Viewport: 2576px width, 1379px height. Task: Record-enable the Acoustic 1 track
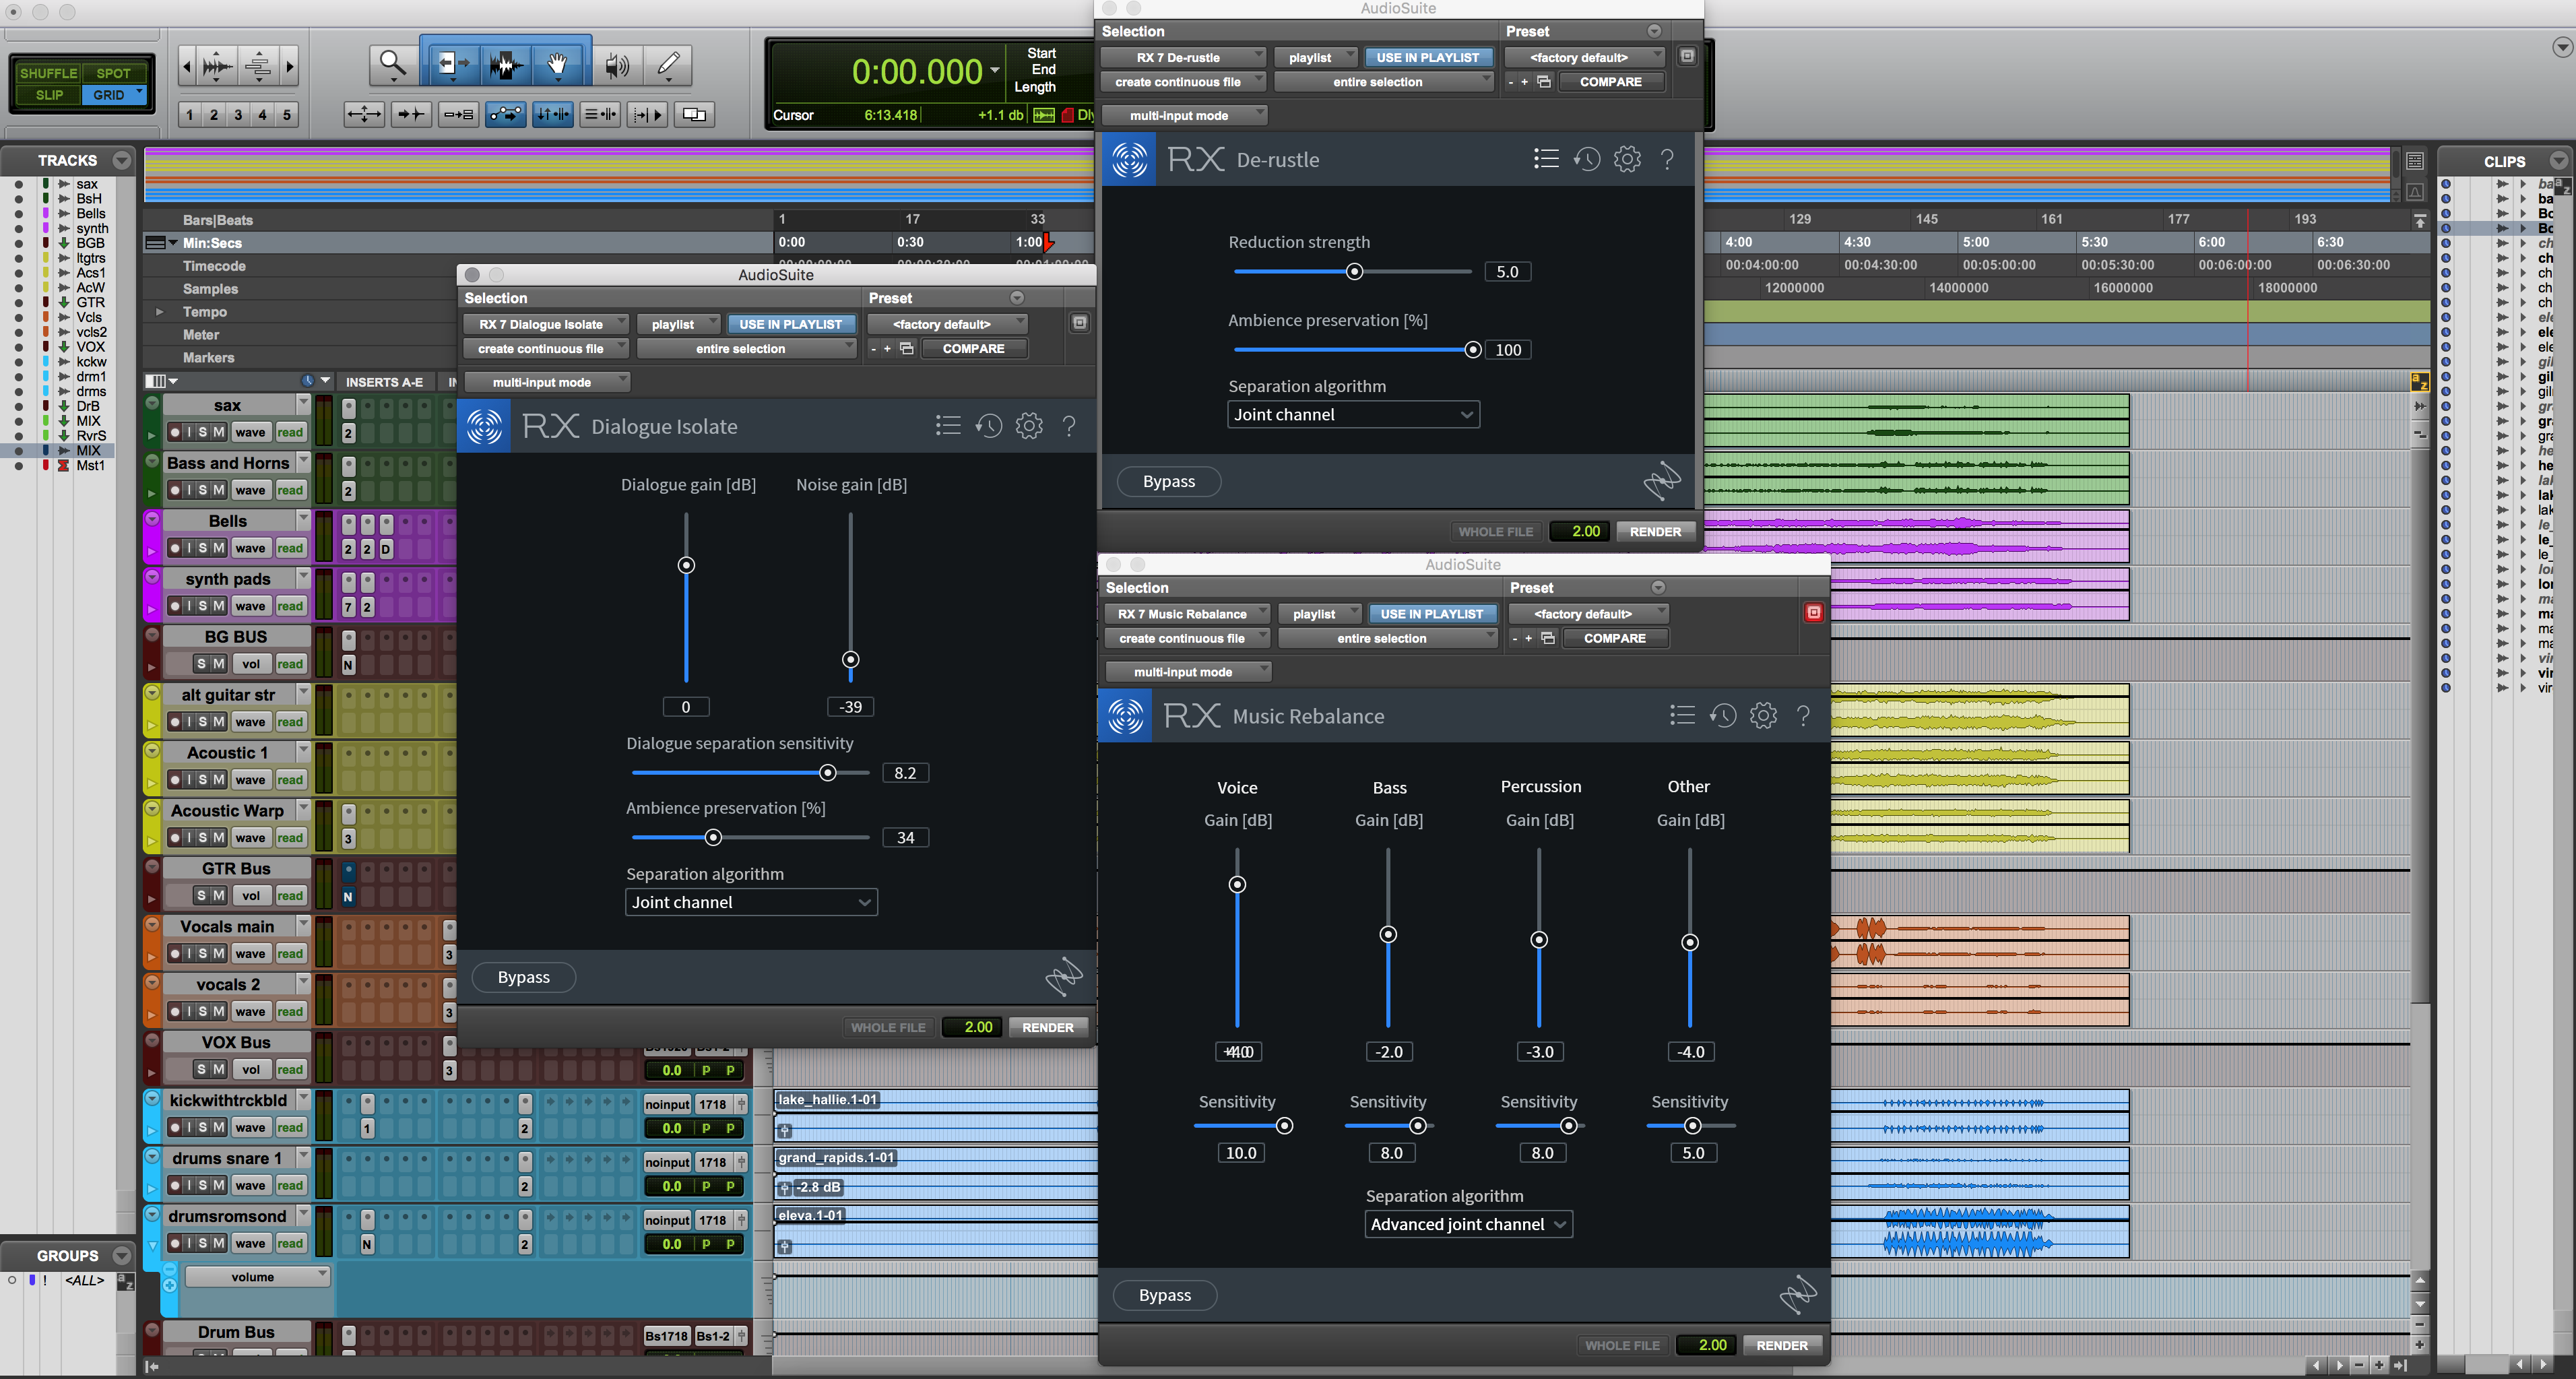click(x=175, y=780)
